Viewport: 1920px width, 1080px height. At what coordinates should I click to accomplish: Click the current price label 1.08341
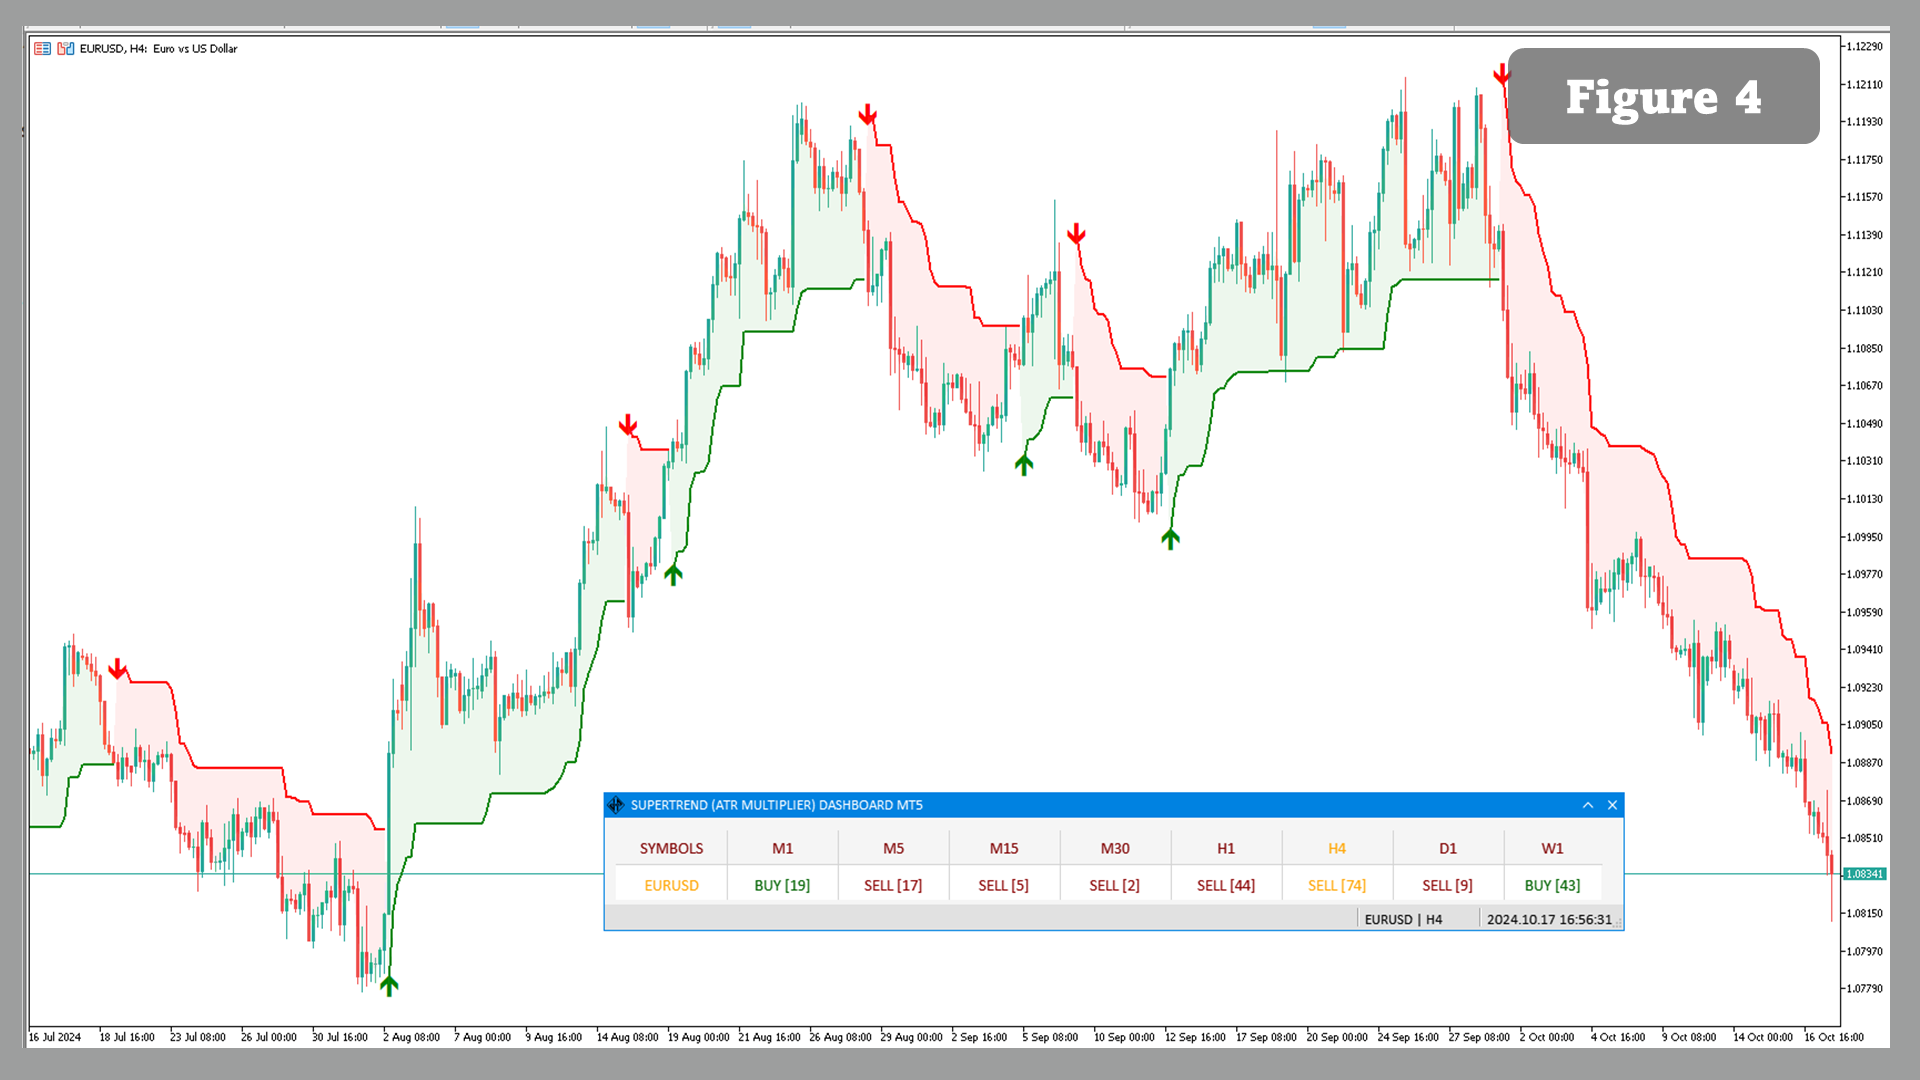pos(1864,874)
